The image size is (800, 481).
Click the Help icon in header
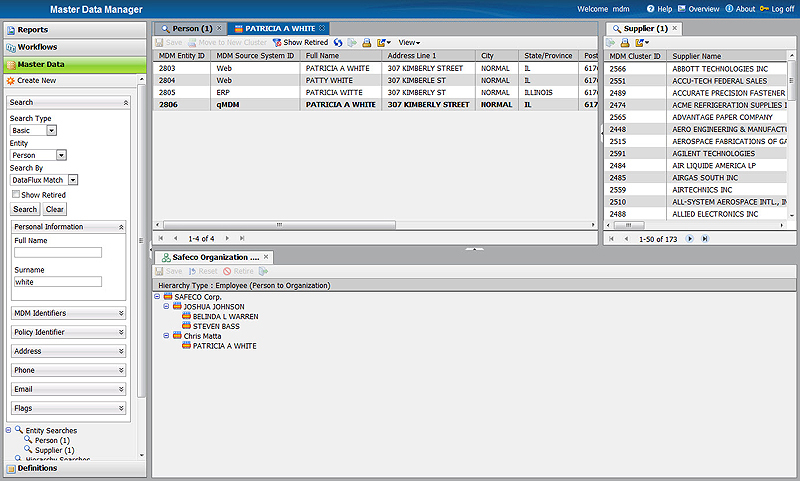click(x=651, y=9)
